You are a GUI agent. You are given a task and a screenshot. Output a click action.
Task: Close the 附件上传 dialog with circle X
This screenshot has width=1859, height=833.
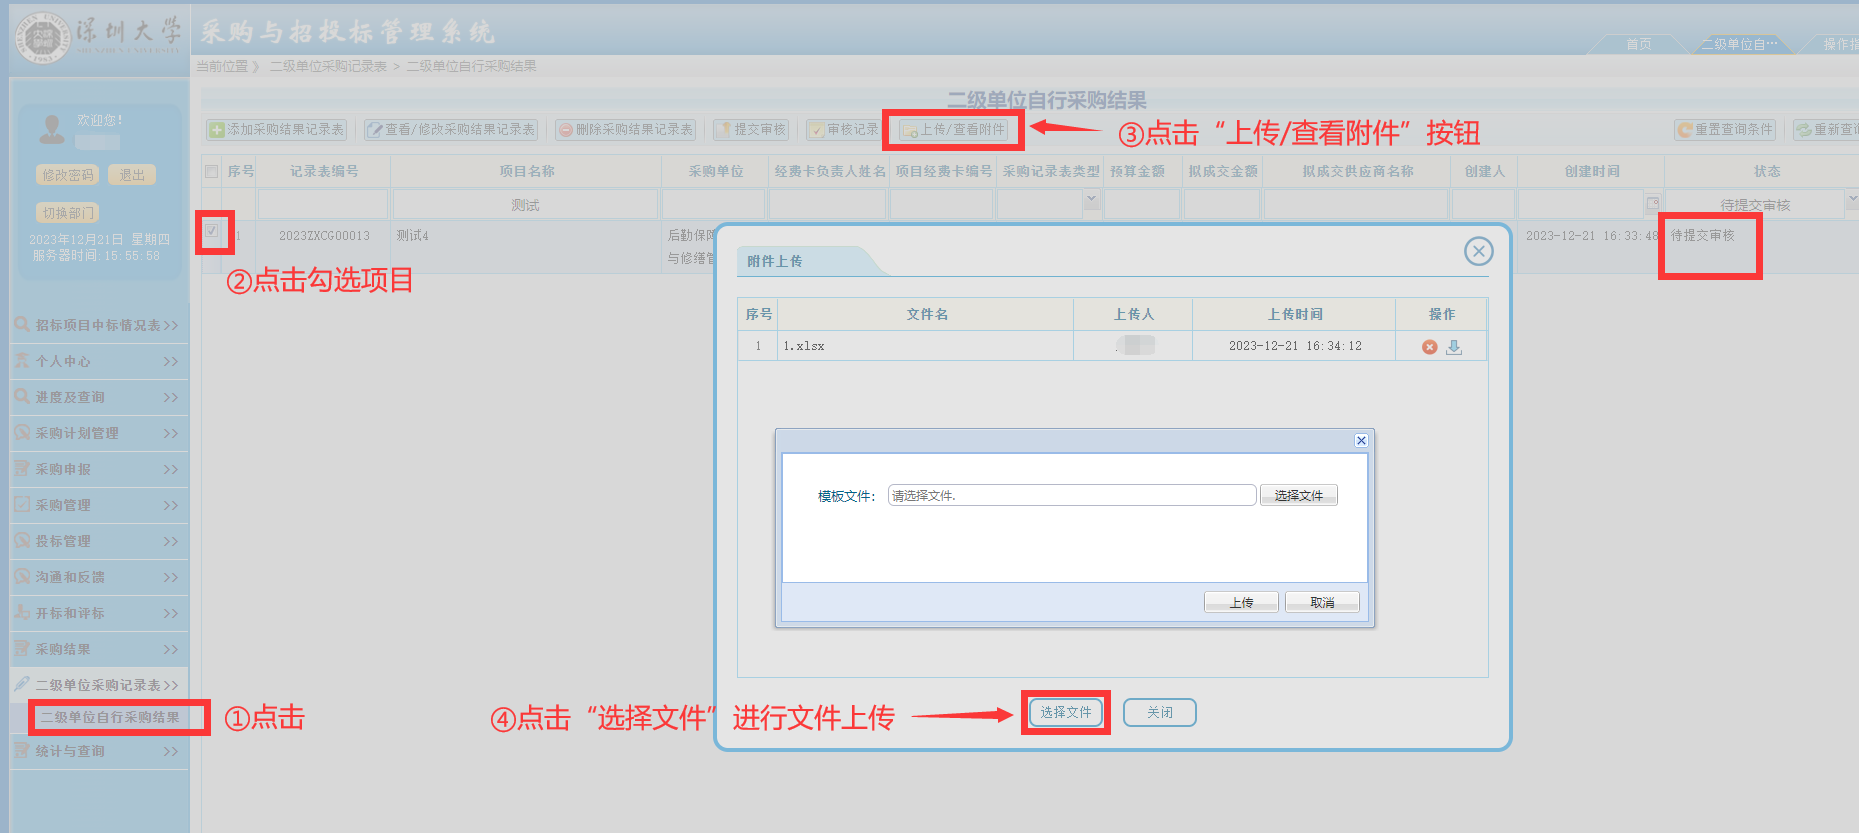[1478, 251]
